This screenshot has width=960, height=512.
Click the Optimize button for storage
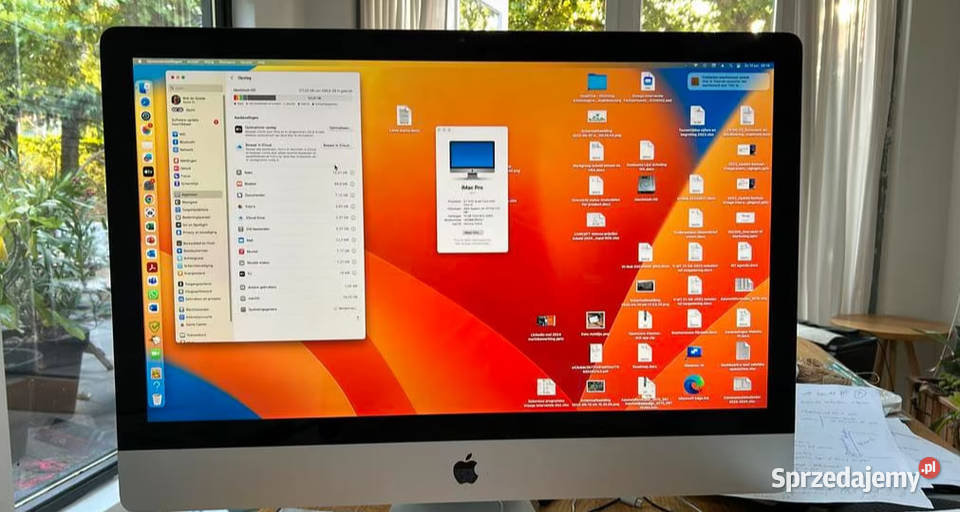point(339,128)
